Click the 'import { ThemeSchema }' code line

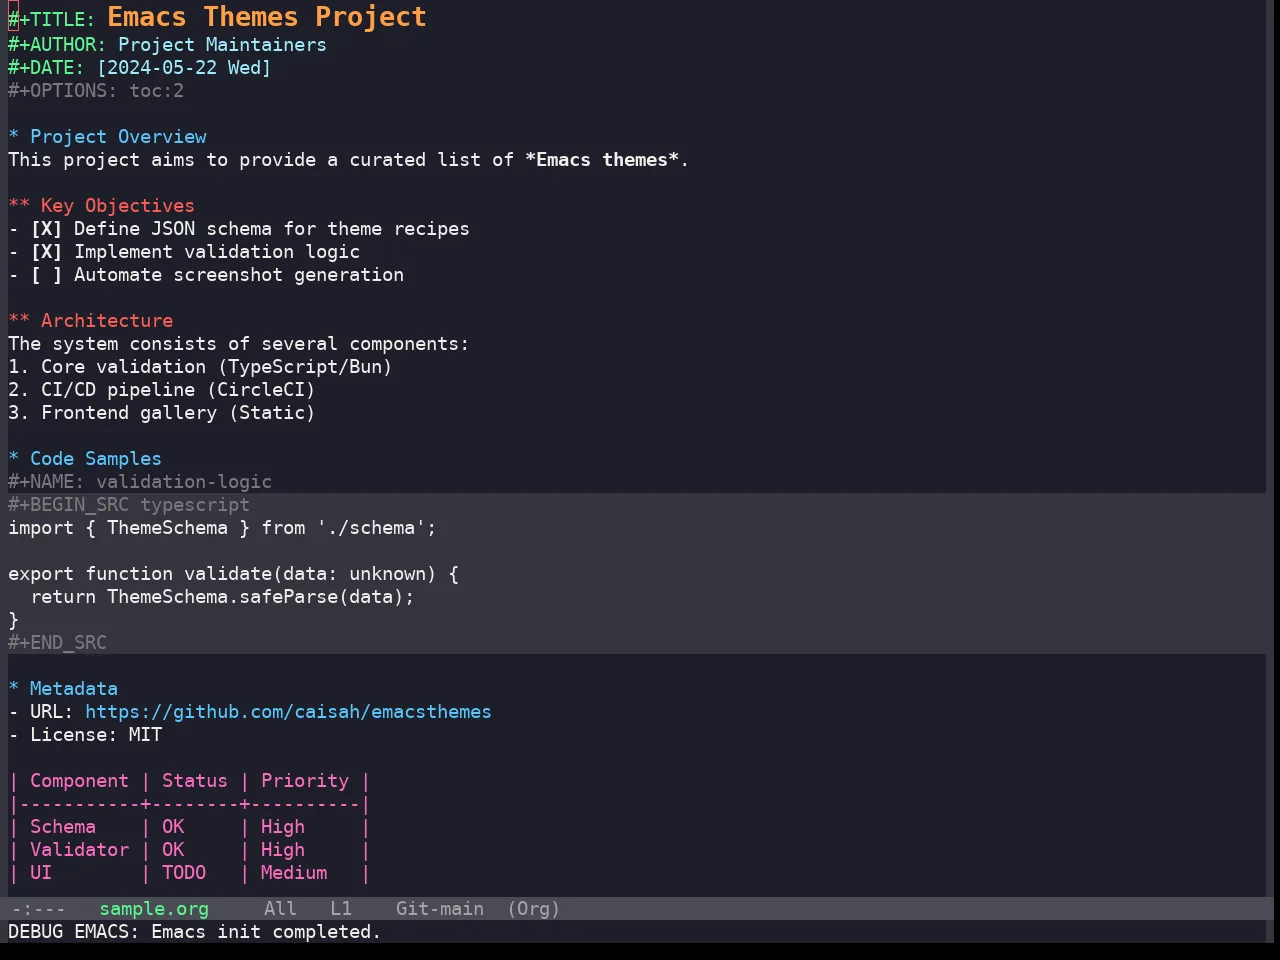click(x=222, y=528)
